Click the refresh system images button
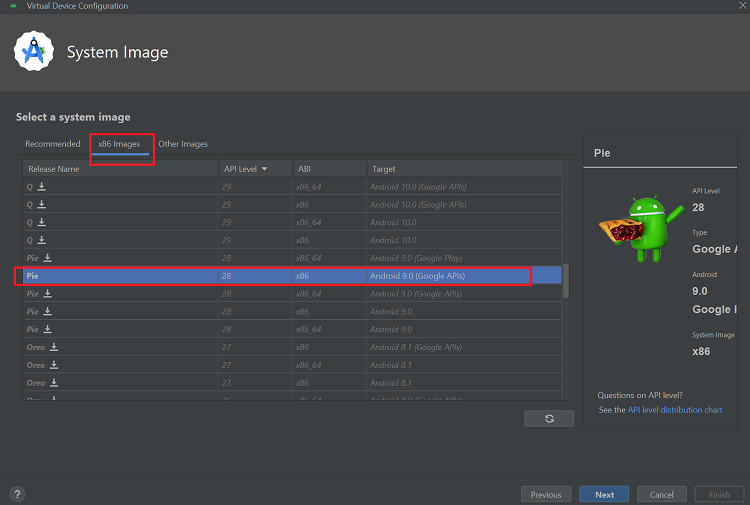Screen dimensions: 750x505 coord(549,418)
